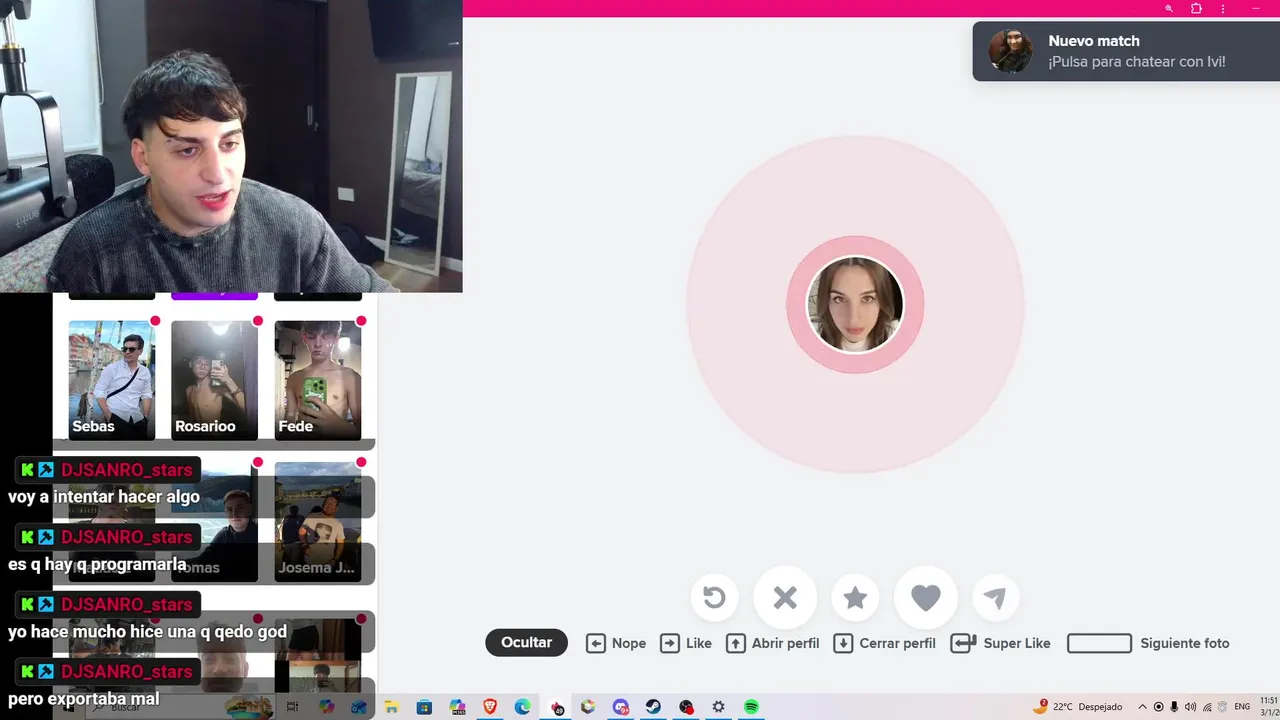The height and width of the screenshot is (720, 1280).
Task: Open the taskbar clock showing 11:51
Action: [x=1268, y=706]
